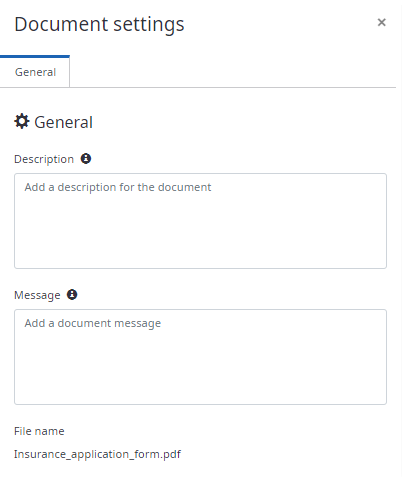Screen dimensions: 402x482
Task: Switch to the General tab
Action: (x=35, y=72)
